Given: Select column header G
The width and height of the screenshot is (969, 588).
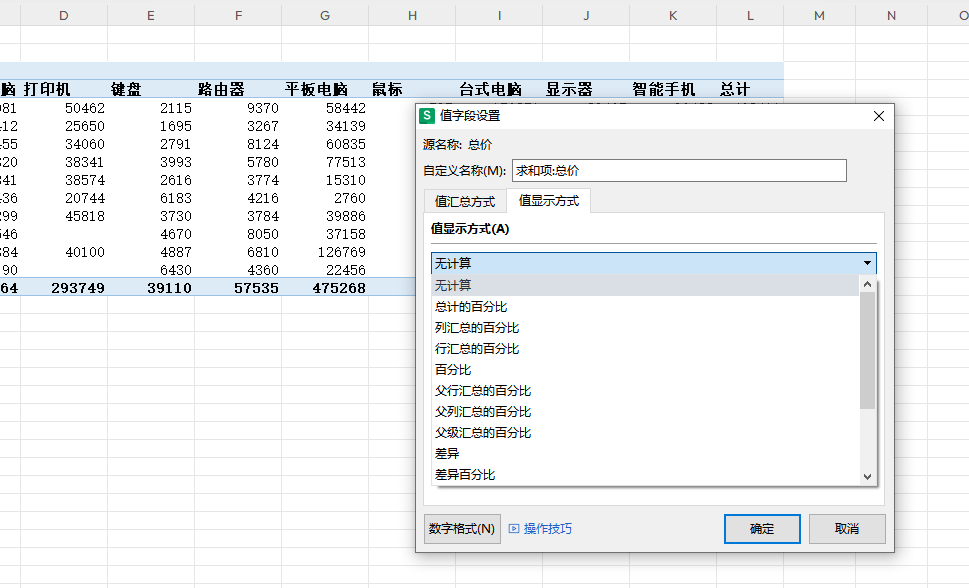Looking at the screenshot, I should 325,15.
